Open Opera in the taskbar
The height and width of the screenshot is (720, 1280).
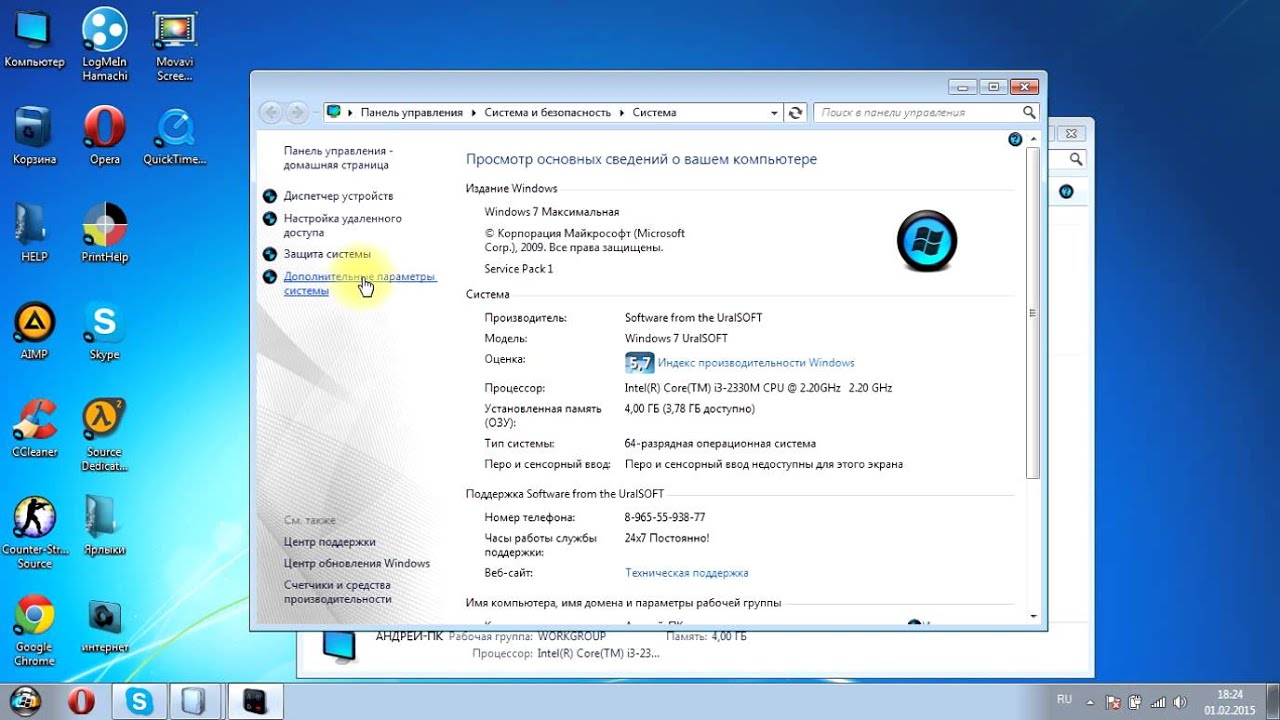(82, 700)
